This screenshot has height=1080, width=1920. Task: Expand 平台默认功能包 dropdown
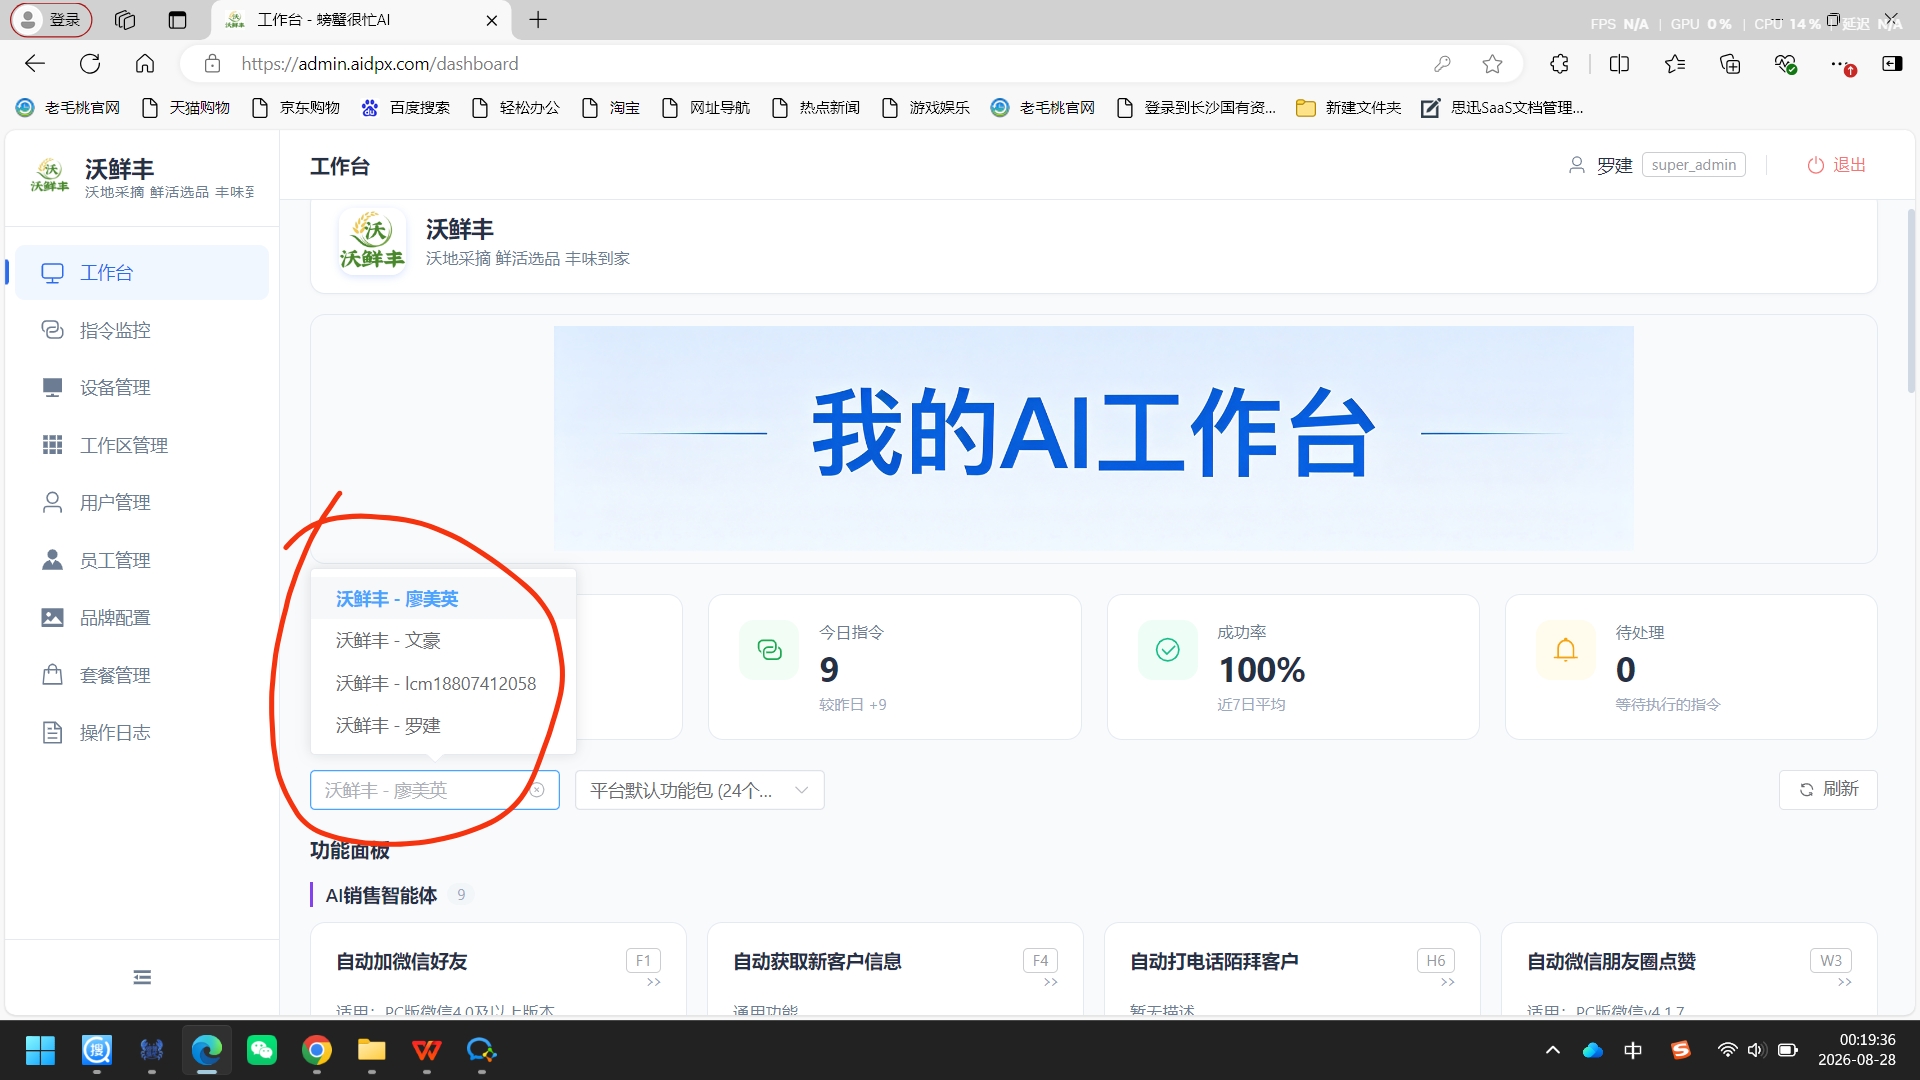(700, 790)
